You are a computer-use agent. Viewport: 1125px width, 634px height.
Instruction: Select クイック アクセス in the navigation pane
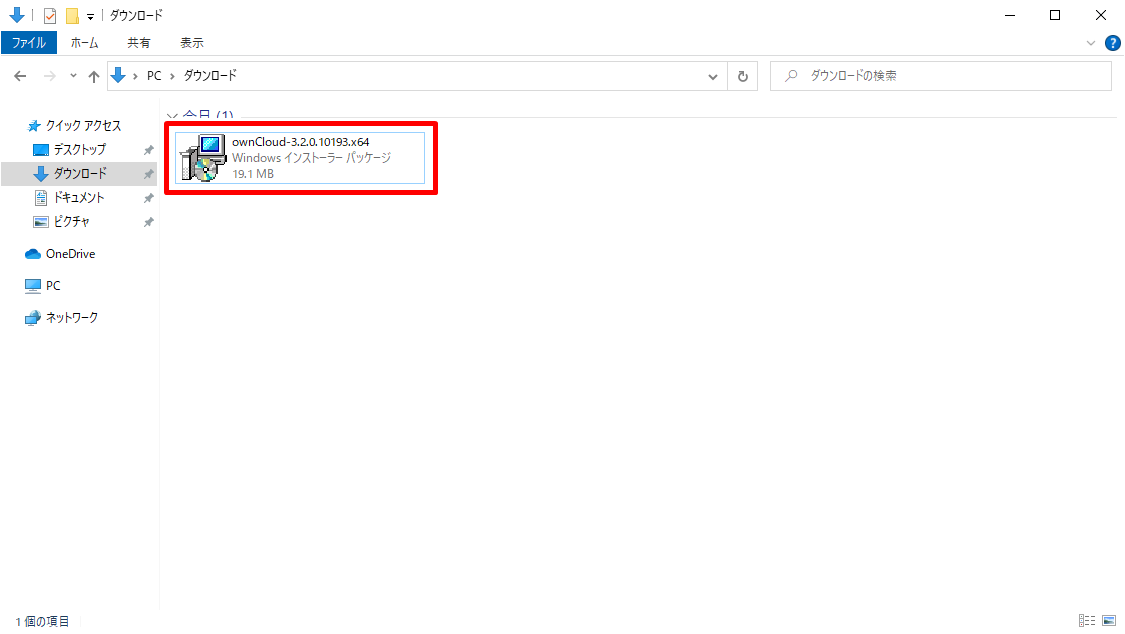pos(83,126)
